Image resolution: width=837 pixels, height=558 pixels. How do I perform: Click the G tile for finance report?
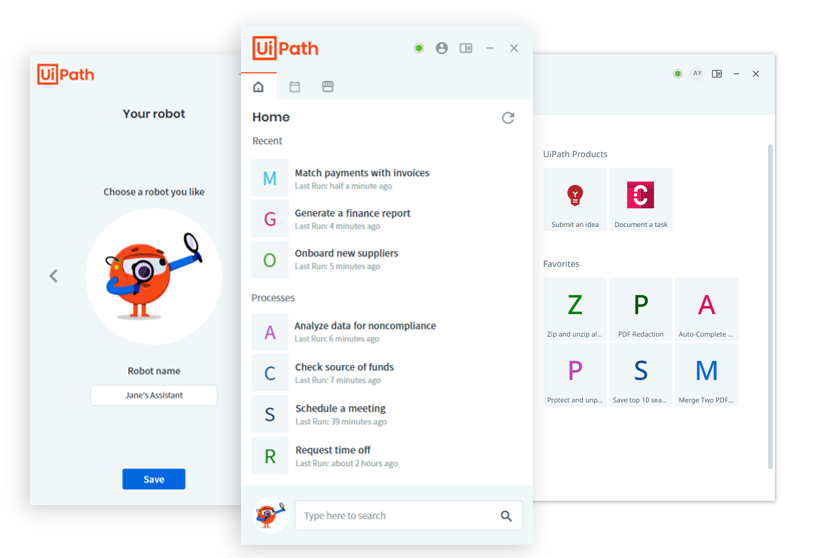[x=270, y=218]
